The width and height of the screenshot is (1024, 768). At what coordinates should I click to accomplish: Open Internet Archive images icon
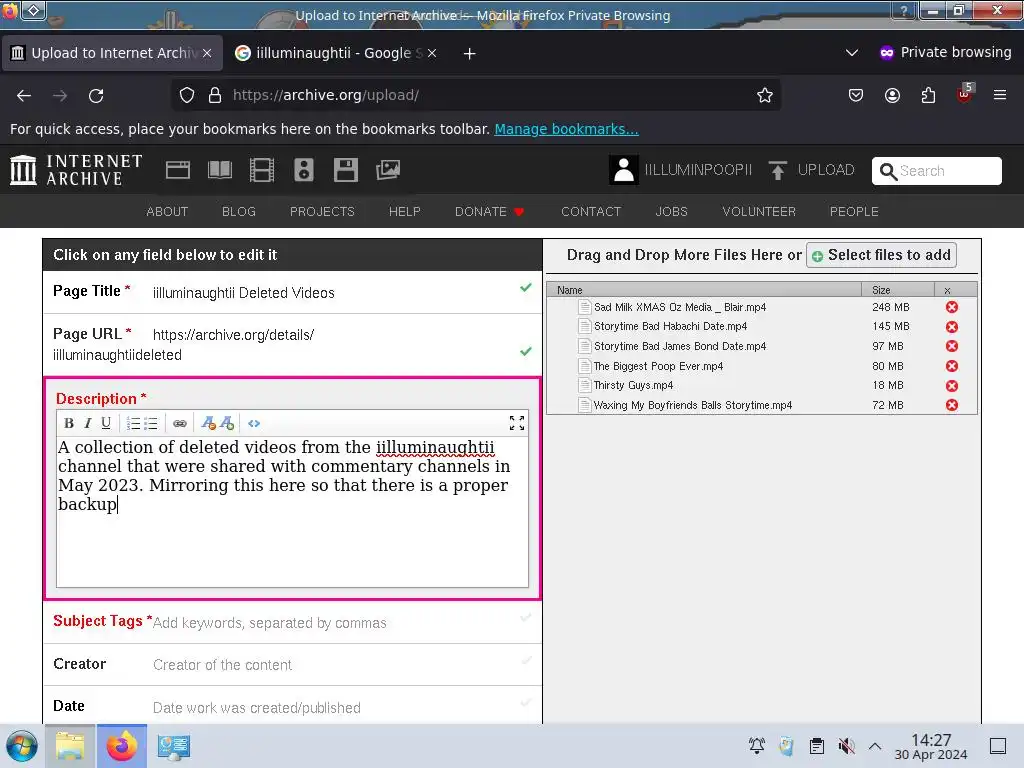click(388, 170)
